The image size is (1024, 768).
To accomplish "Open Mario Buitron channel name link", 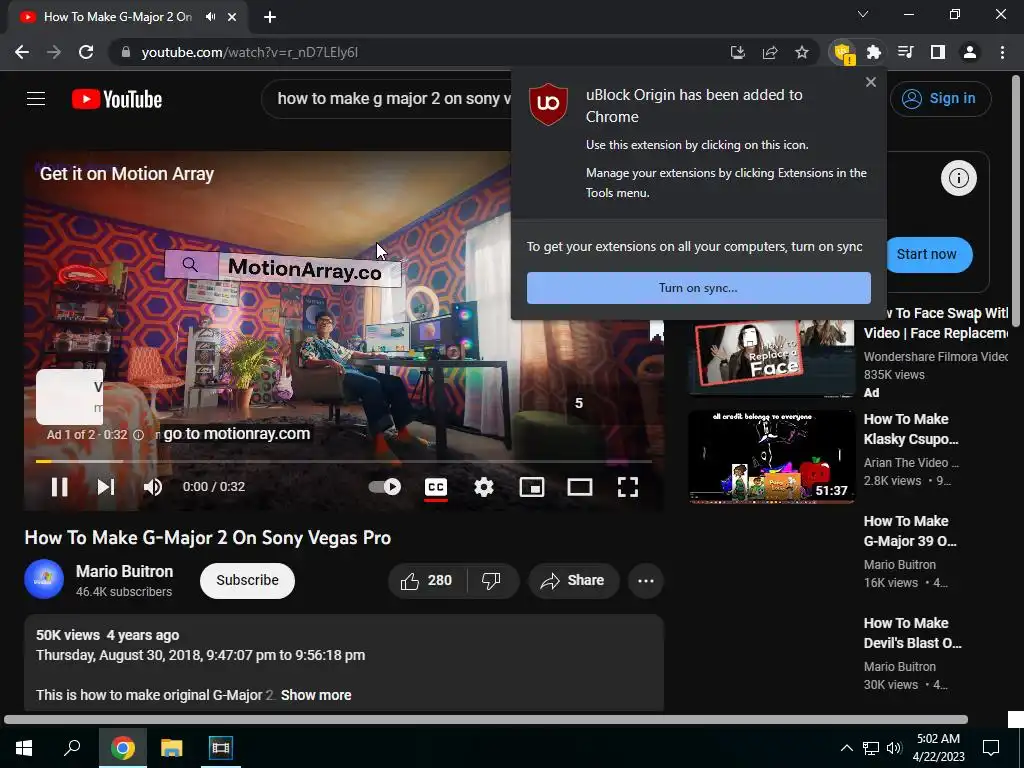I will point(124,571).
